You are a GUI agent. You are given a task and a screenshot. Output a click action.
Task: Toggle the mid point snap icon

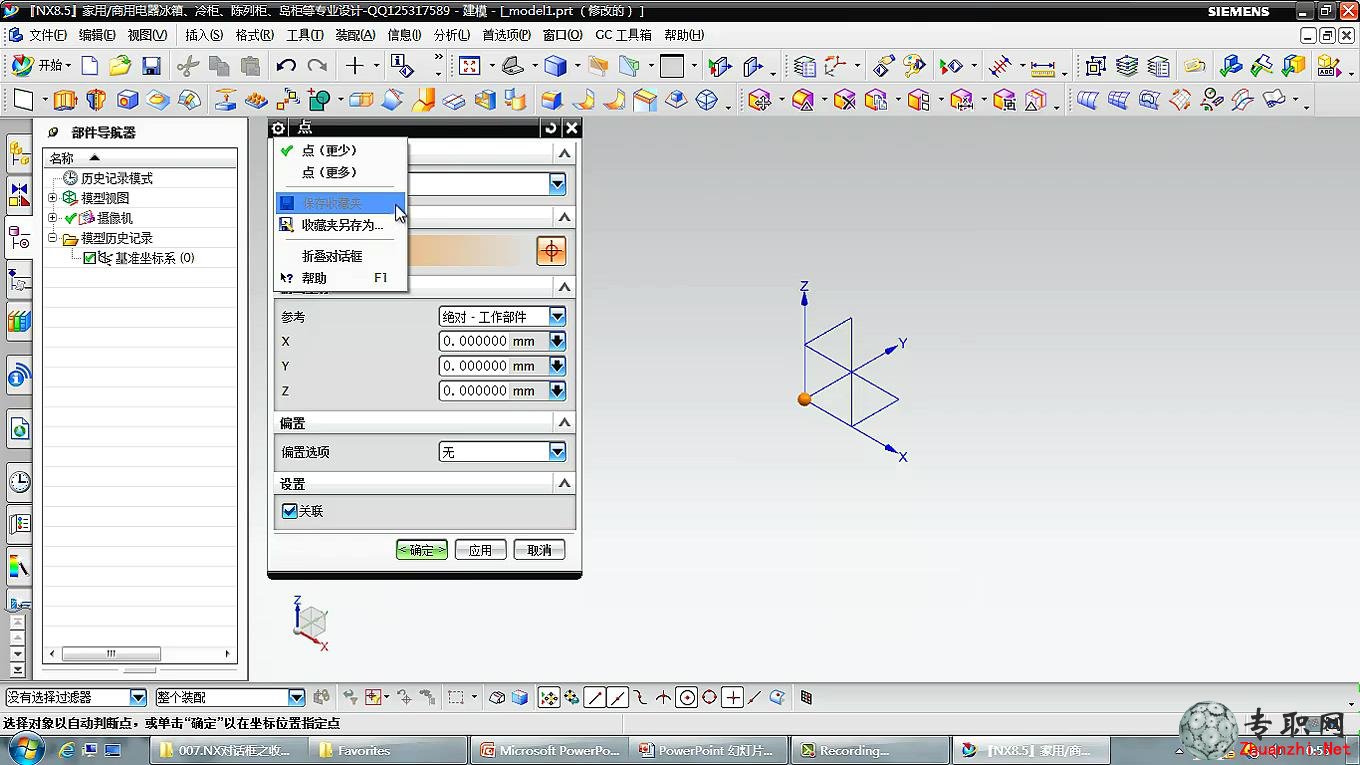coord(618,698)
